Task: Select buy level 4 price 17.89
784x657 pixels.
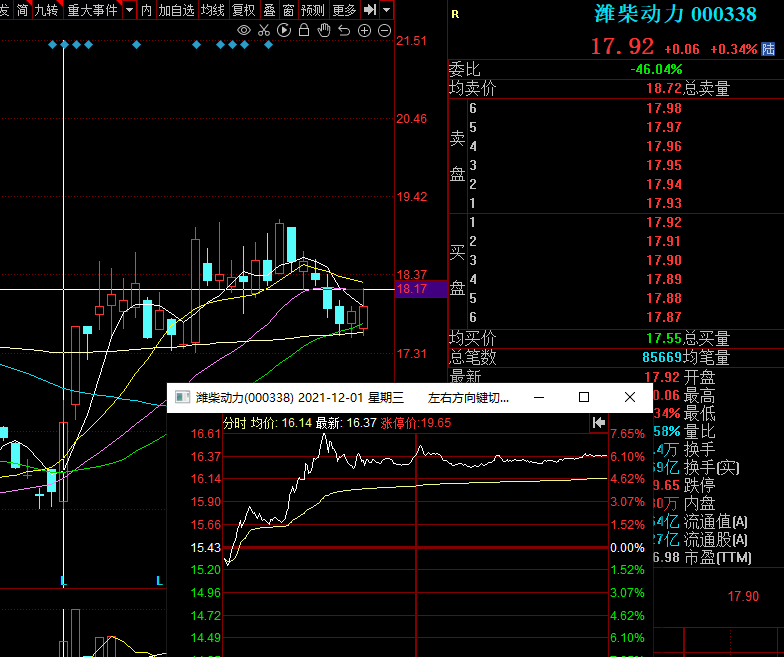Action: [664, 279]
